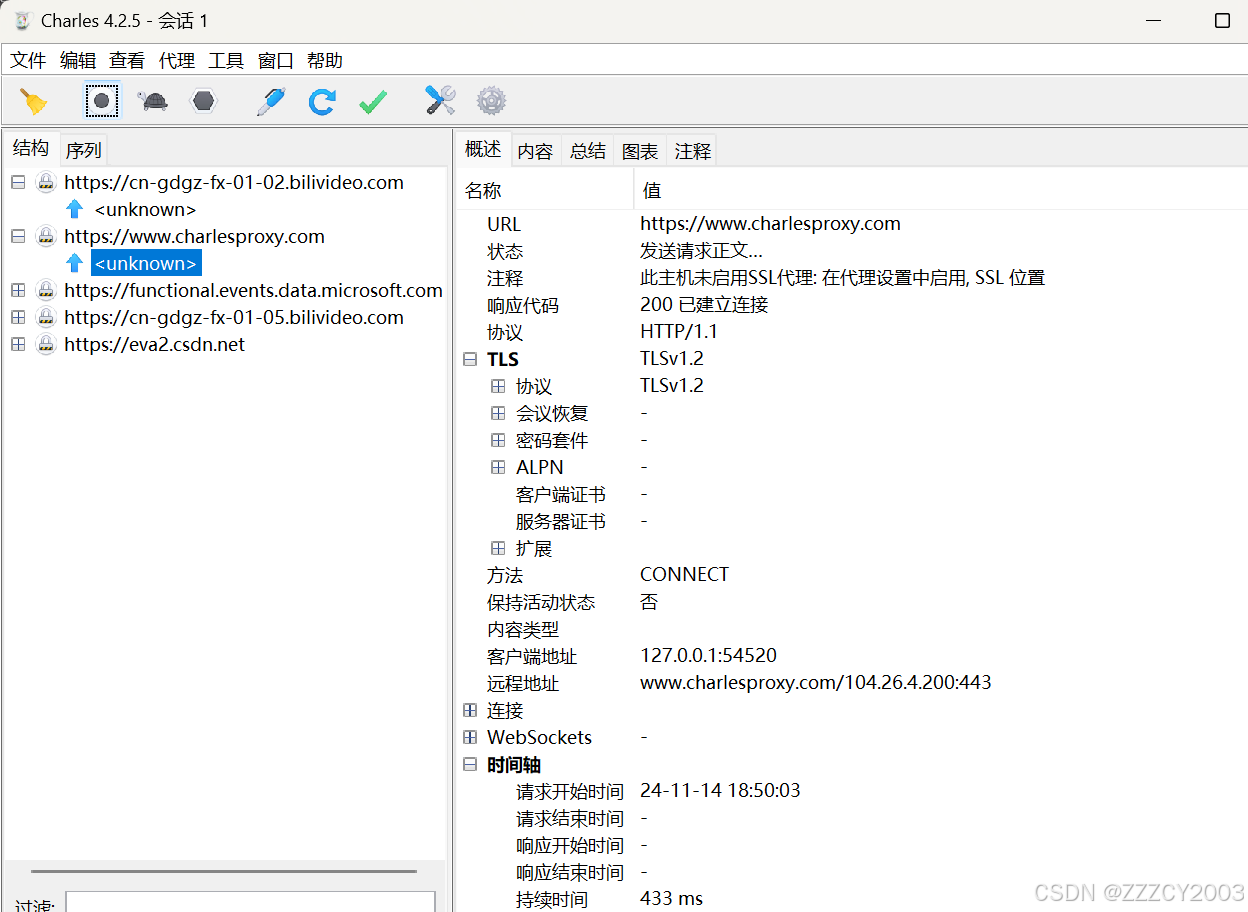Switch to the 内容 tab
The height and width of the screenshot is (912, 1248).
(x=535, y=151)
